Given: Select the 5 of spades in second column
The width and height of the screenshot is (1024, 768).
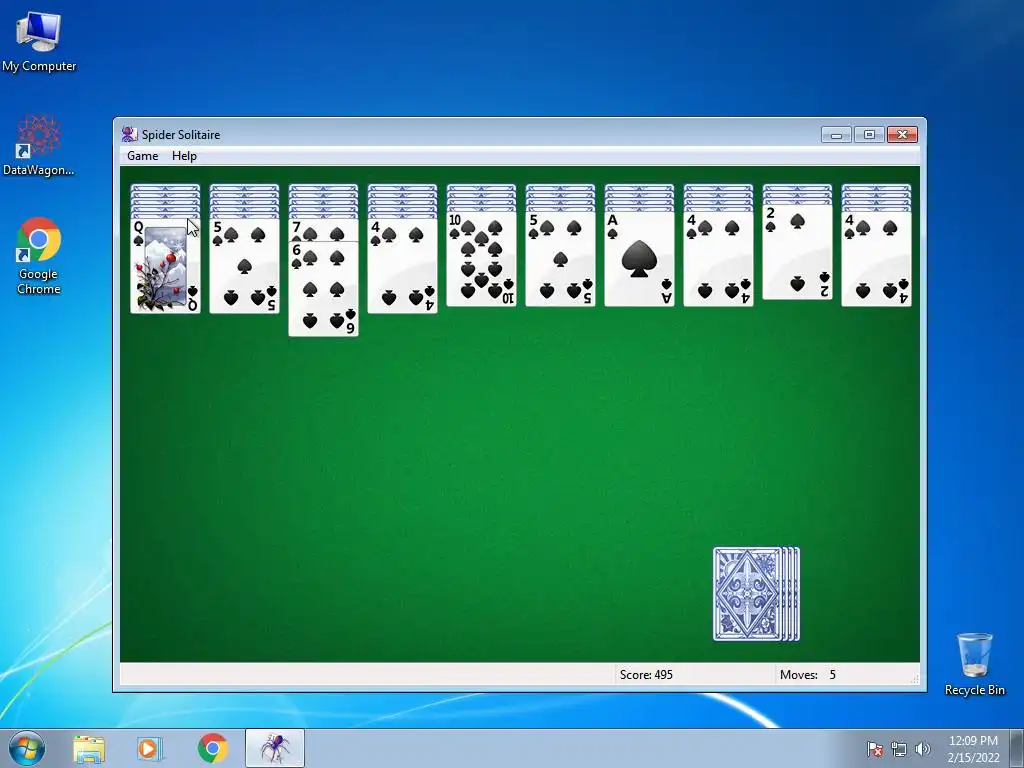Looking at the screenshot, I should (x=244, y=266).
